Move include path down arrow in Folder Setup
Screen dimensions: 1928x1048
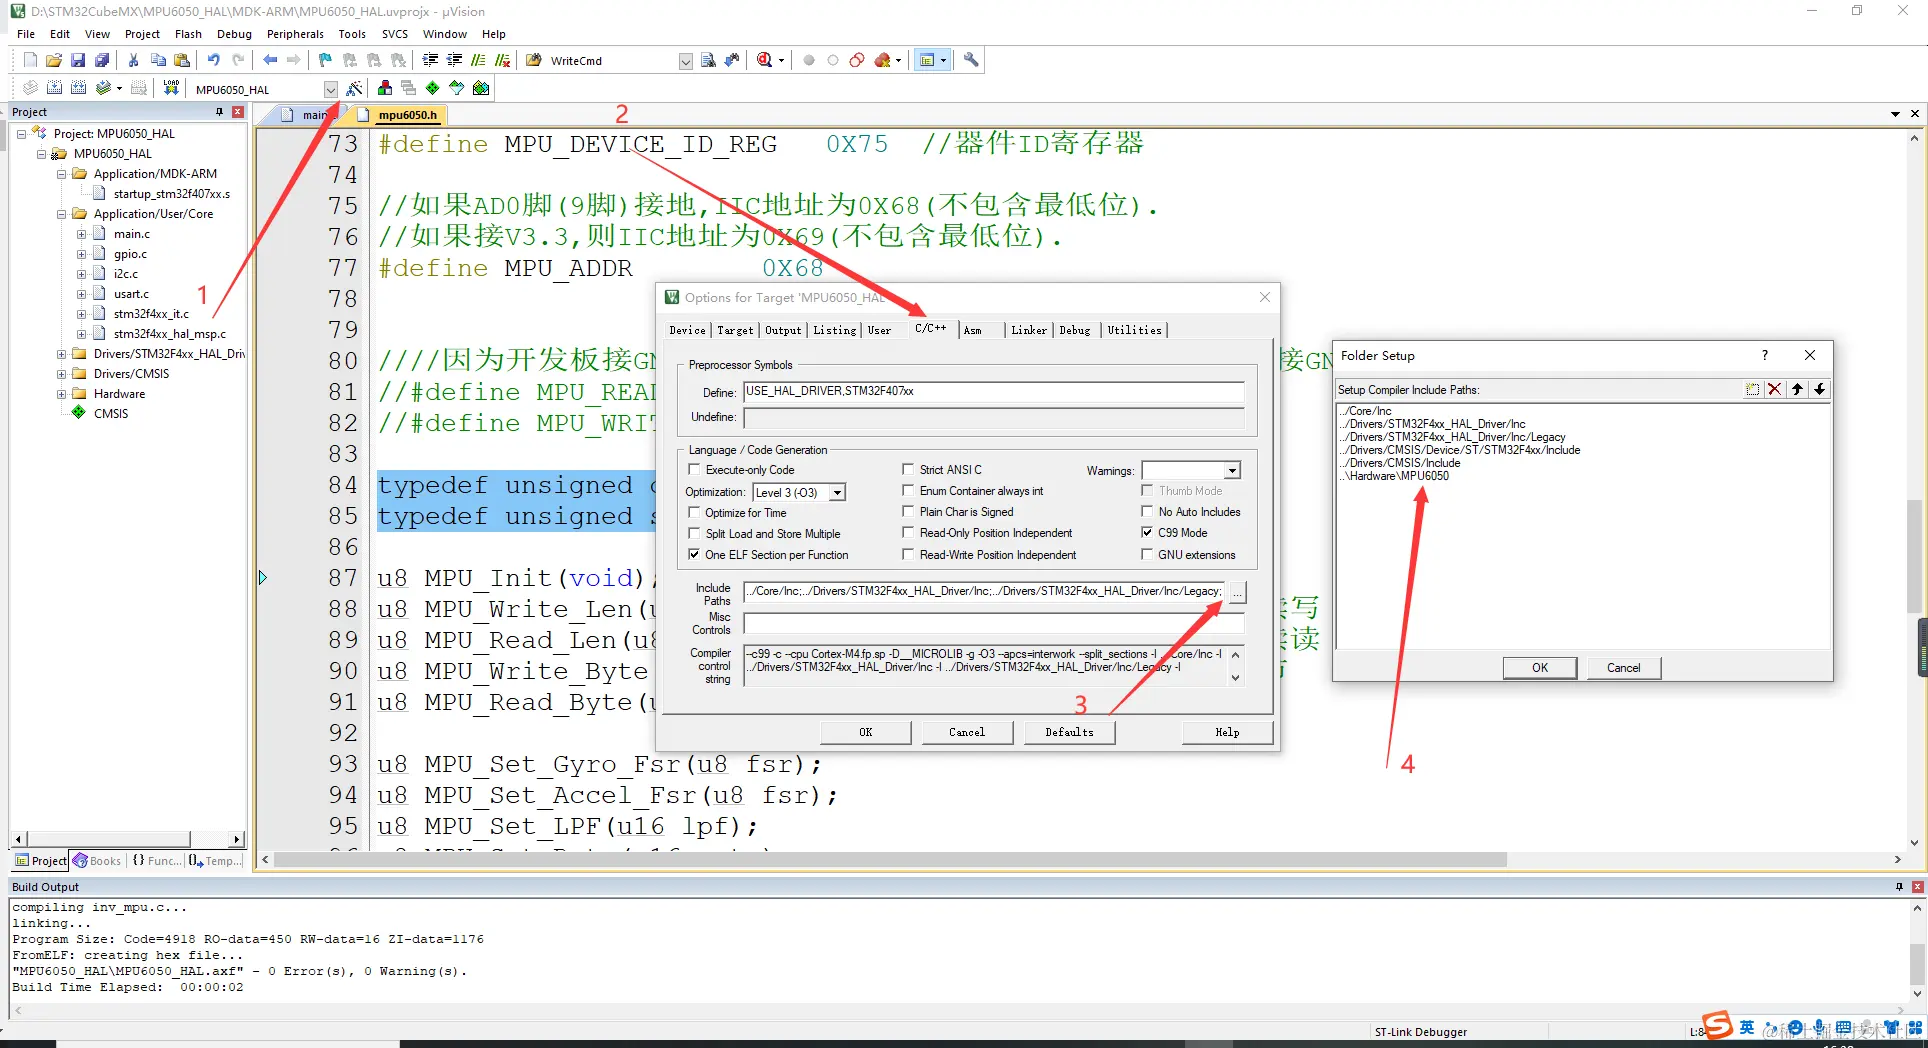click(x=1820, y=389)
